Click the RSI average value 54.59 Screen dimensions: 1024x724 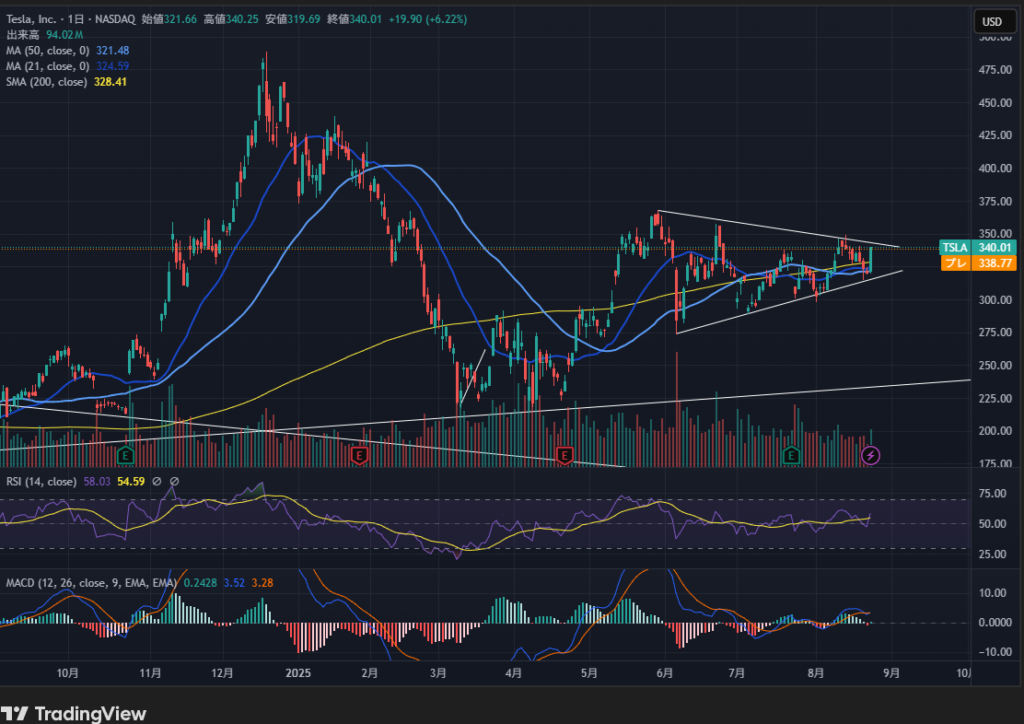point(131,481)
